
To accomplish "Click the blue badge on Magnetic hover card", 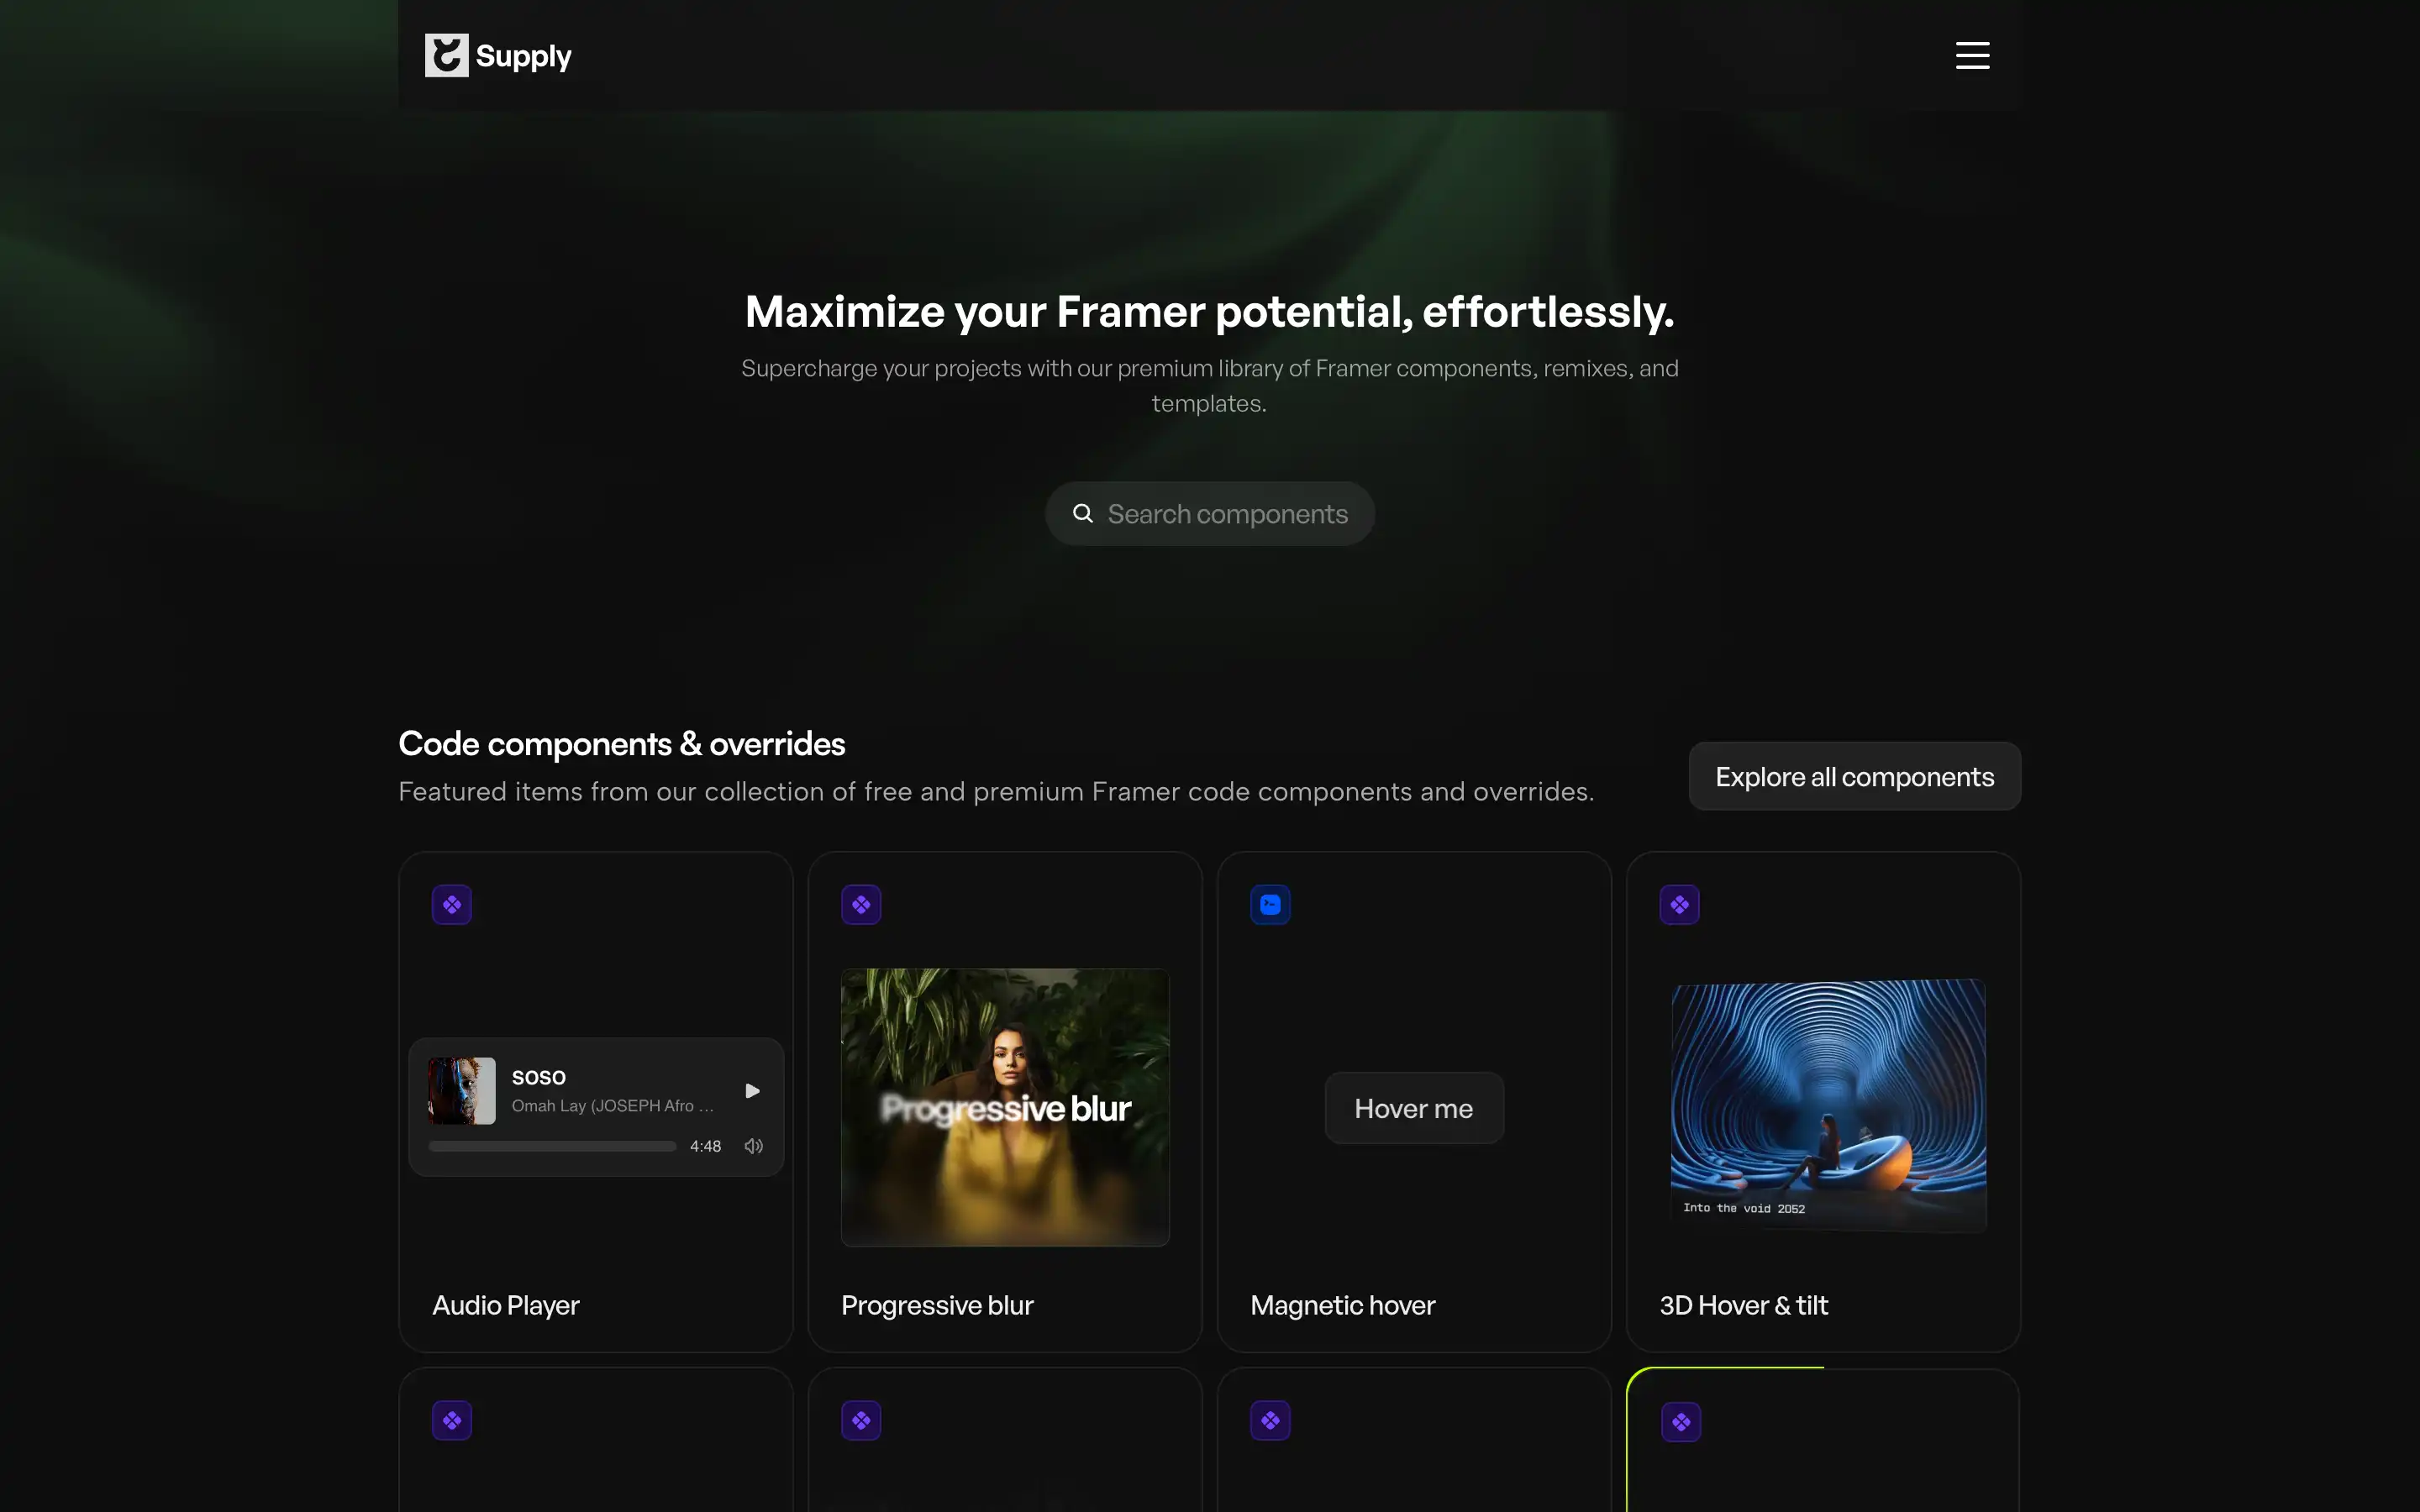I will (x=1270, y=905).
